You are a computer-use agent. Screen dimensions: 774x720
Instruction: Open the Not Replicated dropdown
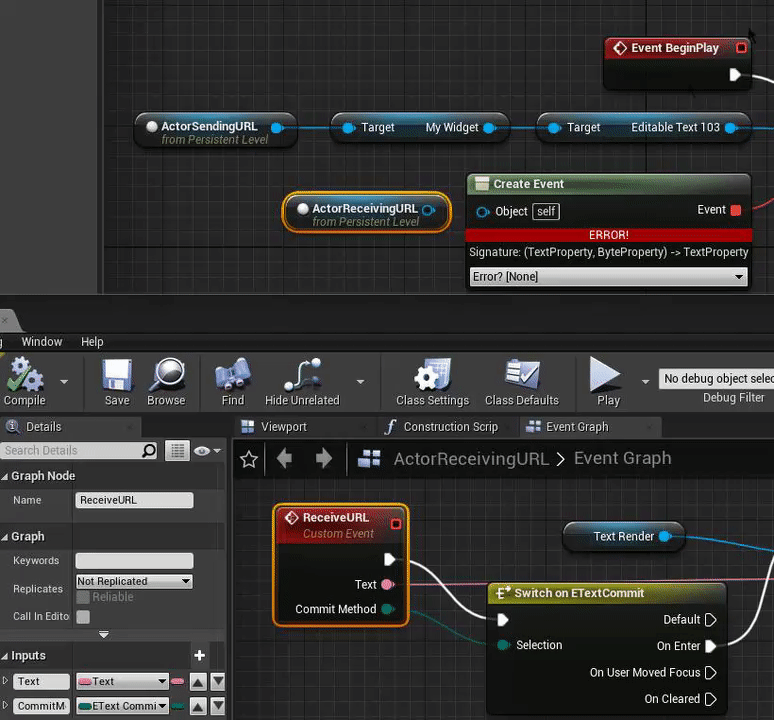tap(134, 581)
